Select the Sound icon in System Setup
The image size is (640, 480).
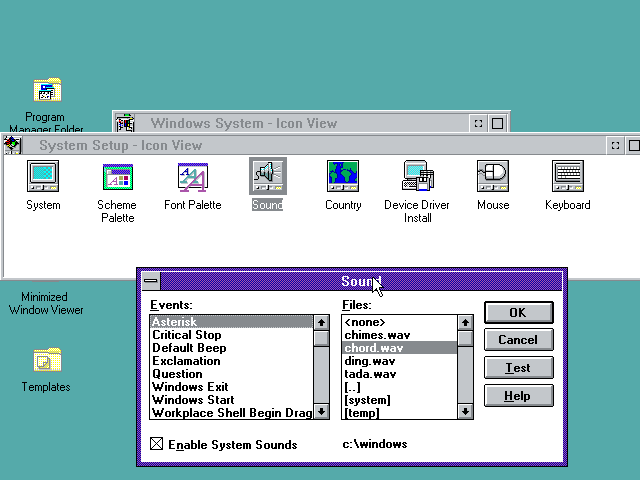click(268, 176)
